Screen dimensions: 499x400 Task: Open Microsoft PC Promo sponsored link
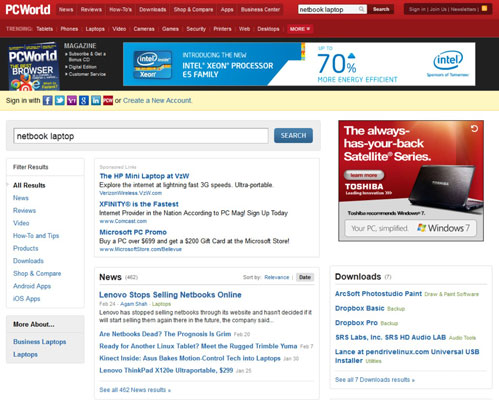click(133, 232)
